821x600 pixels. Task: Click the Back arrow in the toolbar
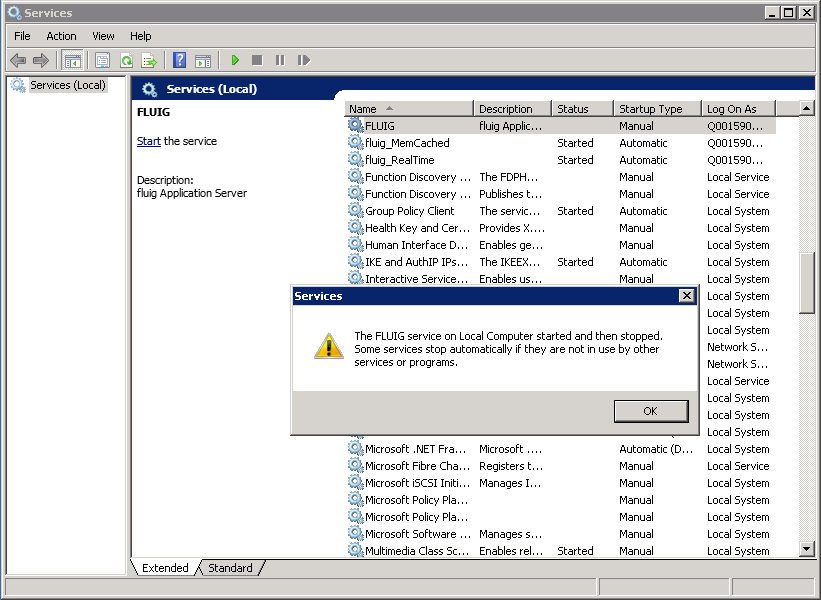point(18,61)
